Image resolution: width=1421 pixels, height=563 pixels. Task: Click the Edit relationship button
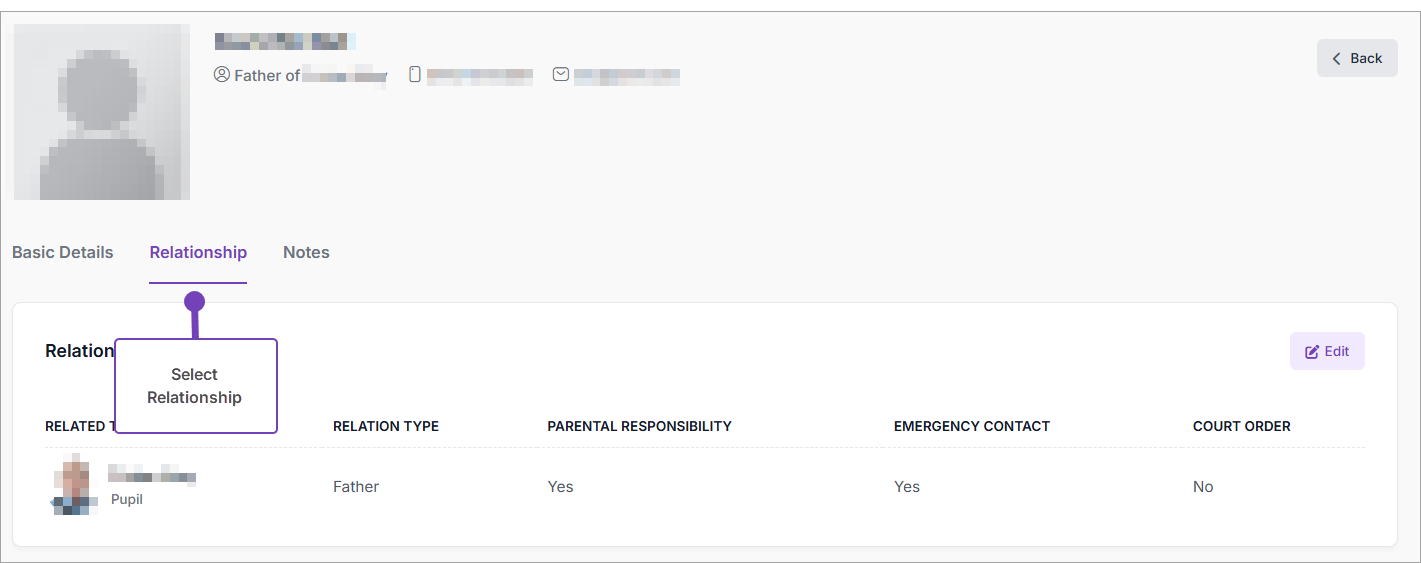pos(1326,351)
